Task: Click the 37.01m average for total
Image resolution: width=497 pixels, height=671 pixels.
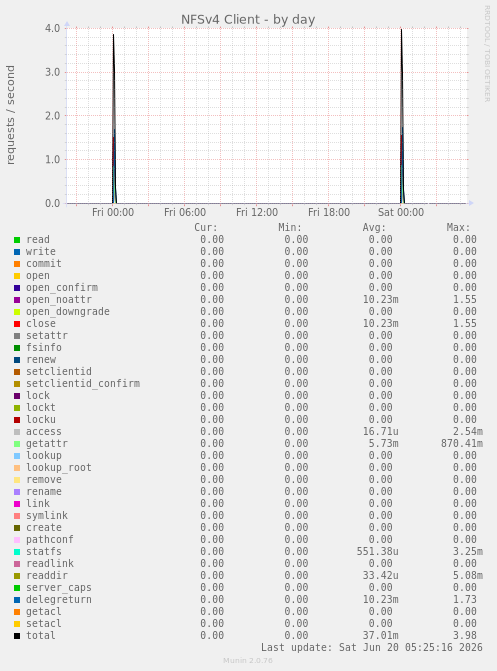Action: (381, 635)
